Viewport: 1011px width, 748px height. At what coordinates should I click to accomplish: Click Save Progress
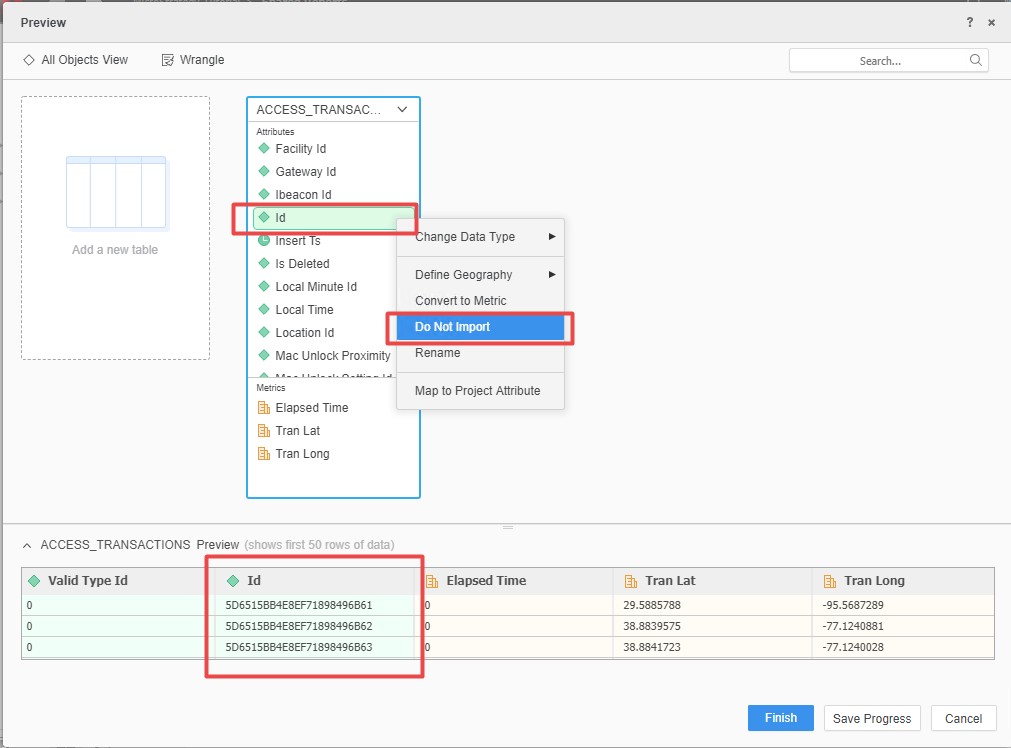[x=871, y=717]
